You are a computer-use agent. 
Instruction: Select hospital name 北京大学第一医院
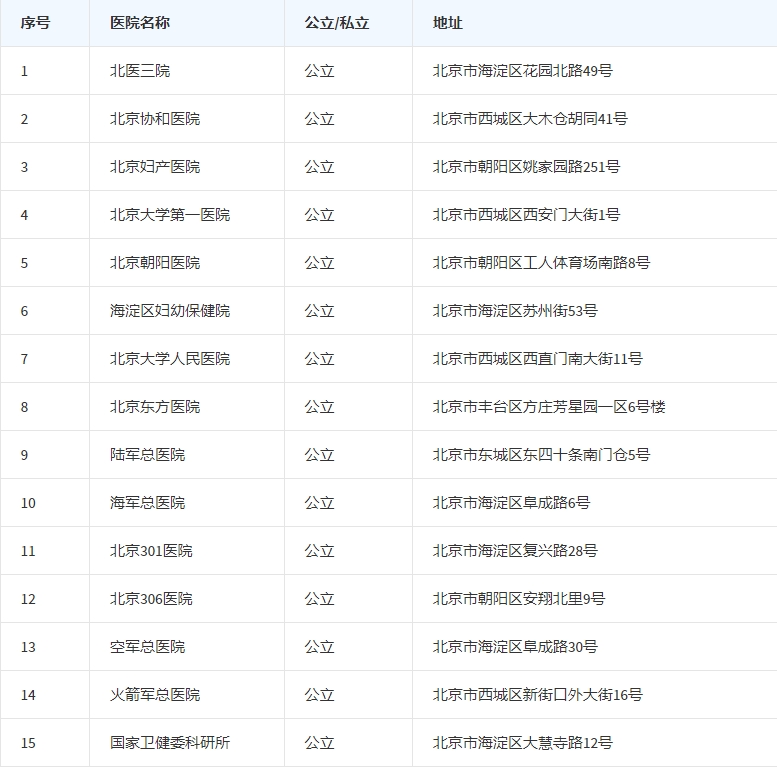170,215
